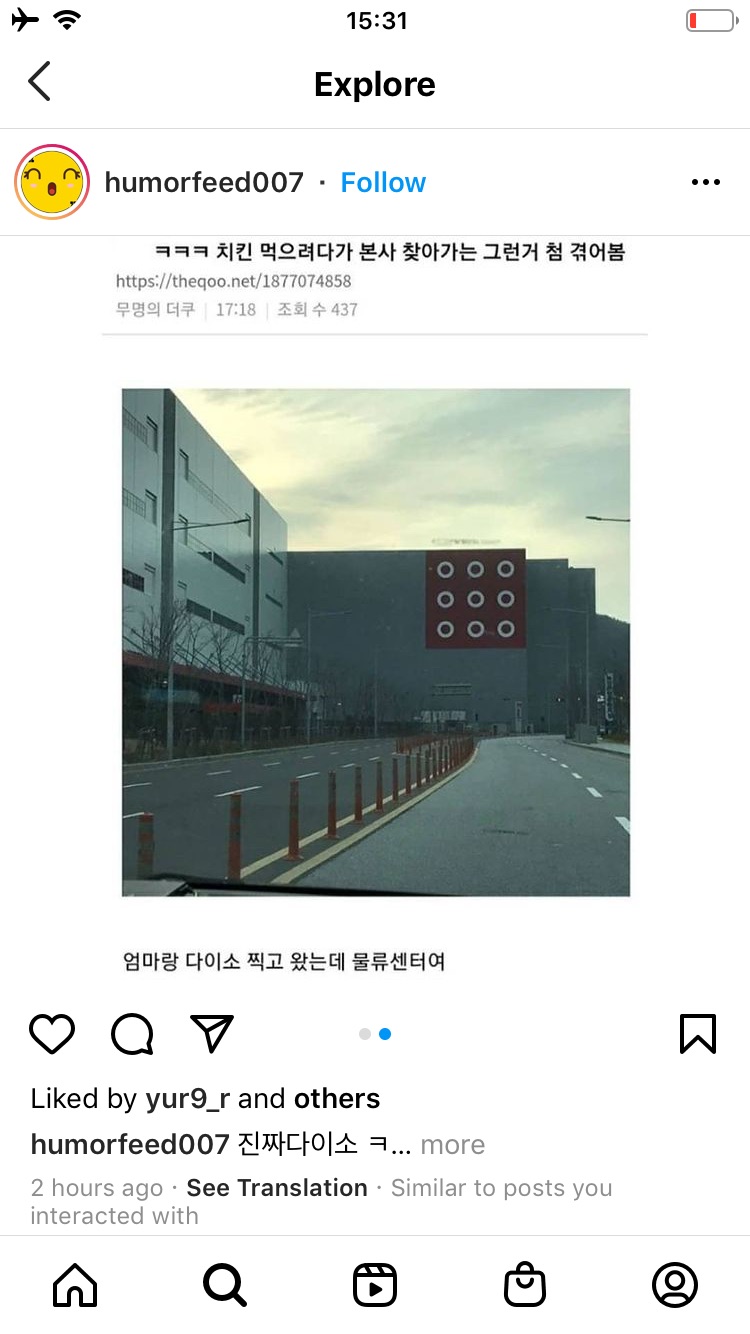Open the Reels tab
The image size is (750, 1334).
click(375, 1285)
